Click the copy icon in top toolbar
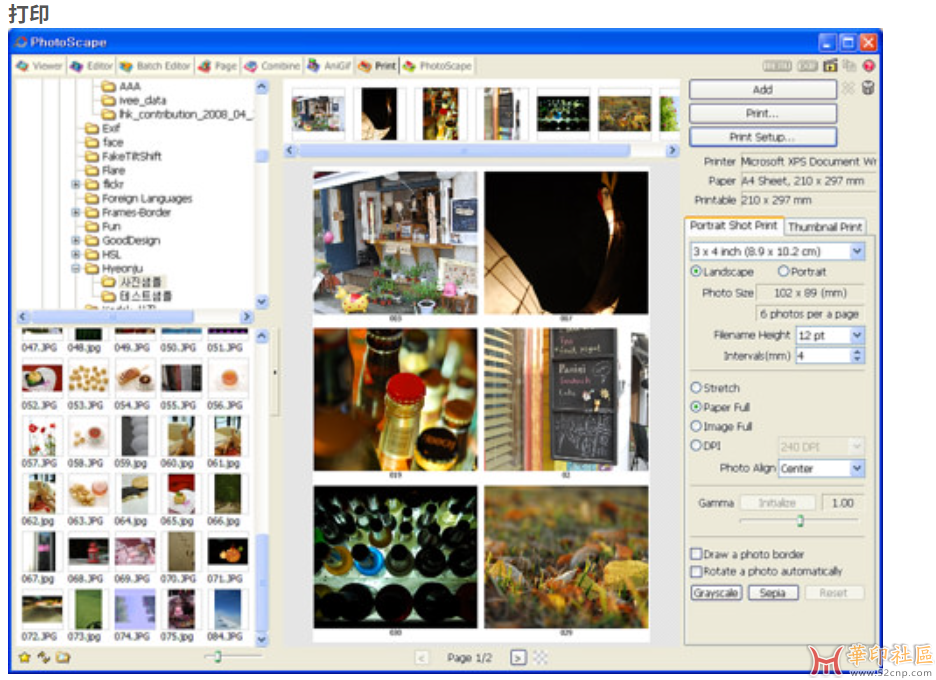The image size is (936, 680). (849, 66)
